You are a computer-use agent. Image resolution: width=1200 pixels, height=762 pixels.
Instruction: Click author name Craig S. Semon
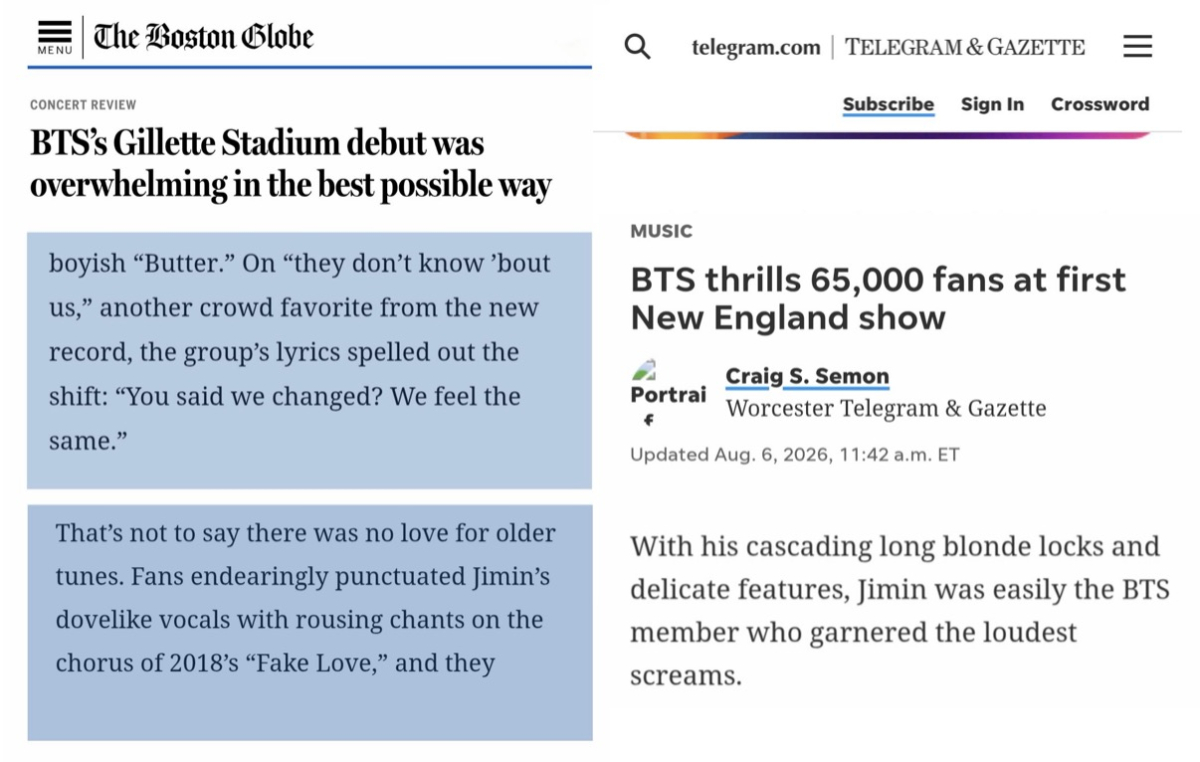pos(807,377)
